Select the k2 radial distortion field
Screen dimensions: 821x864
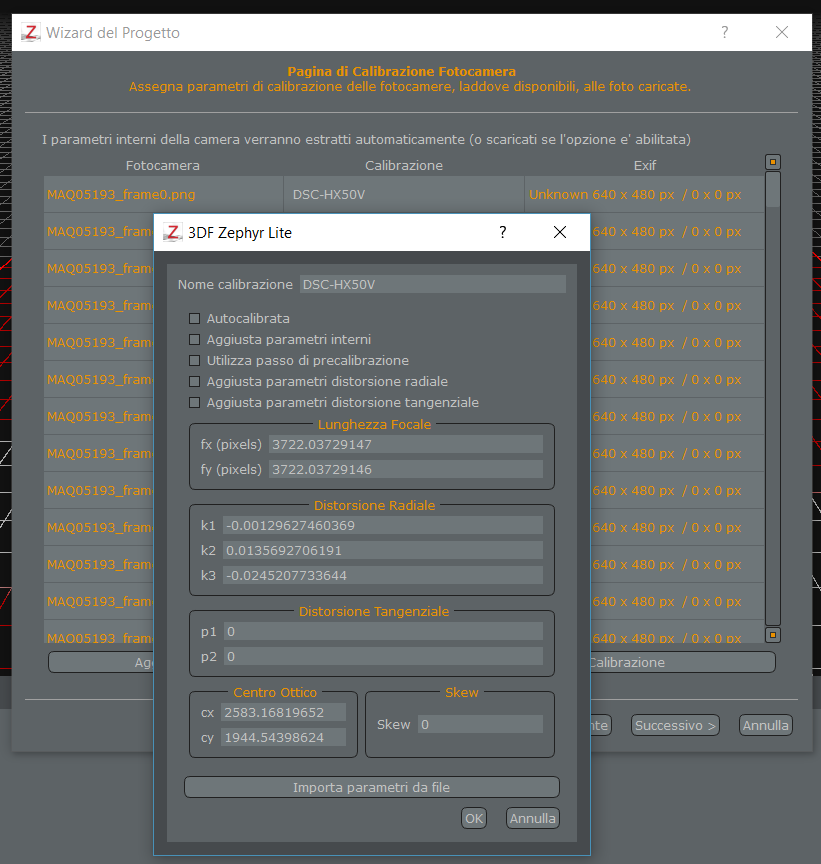pyautogui.click(x=383, y=550)
